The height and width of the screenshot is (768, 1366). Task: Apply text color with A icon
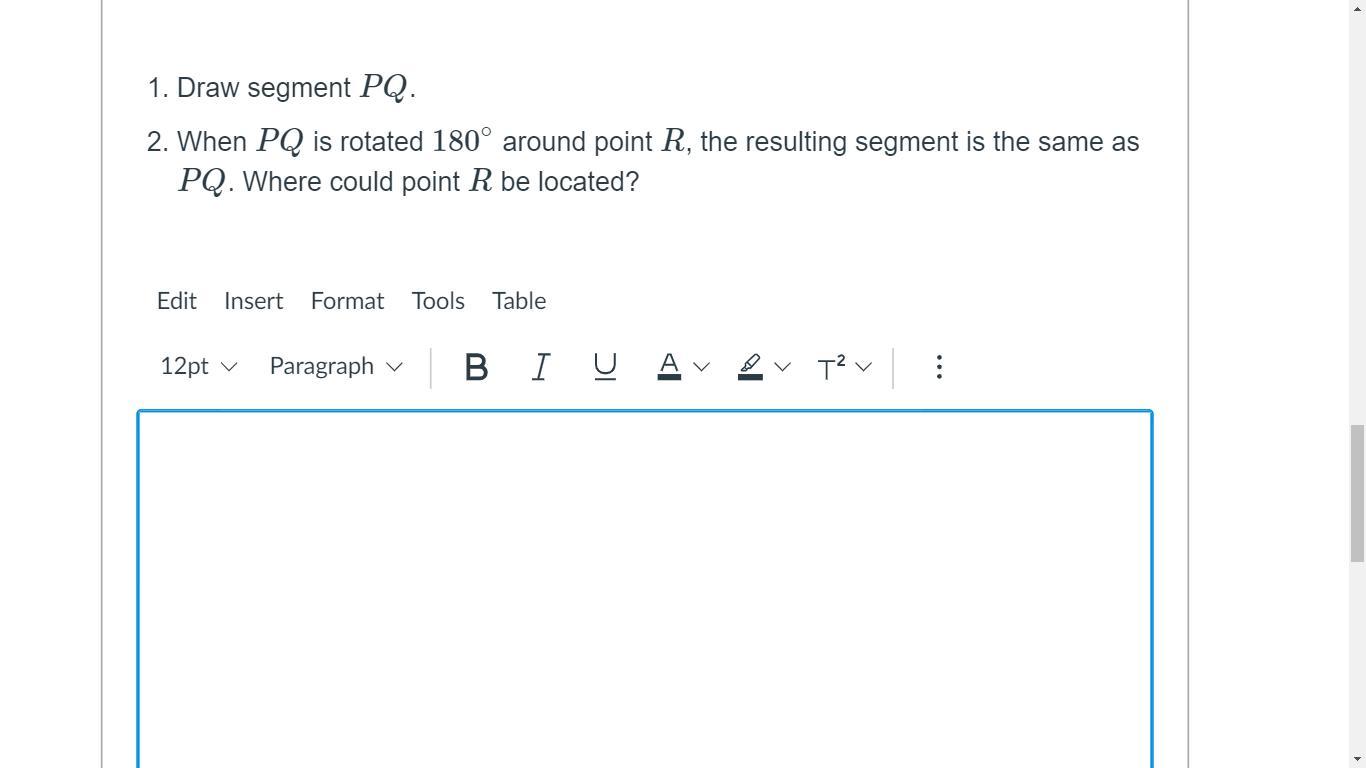[x=669, y=367]
